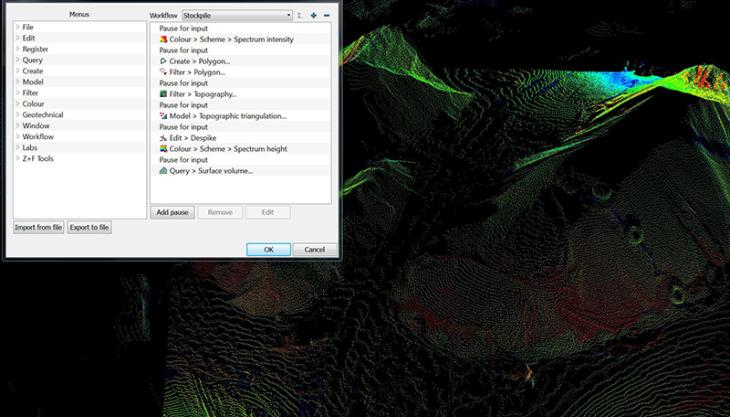The image size is (730, 417).
Task: Expand the File menu tree node
Action: tap(18, 27)
